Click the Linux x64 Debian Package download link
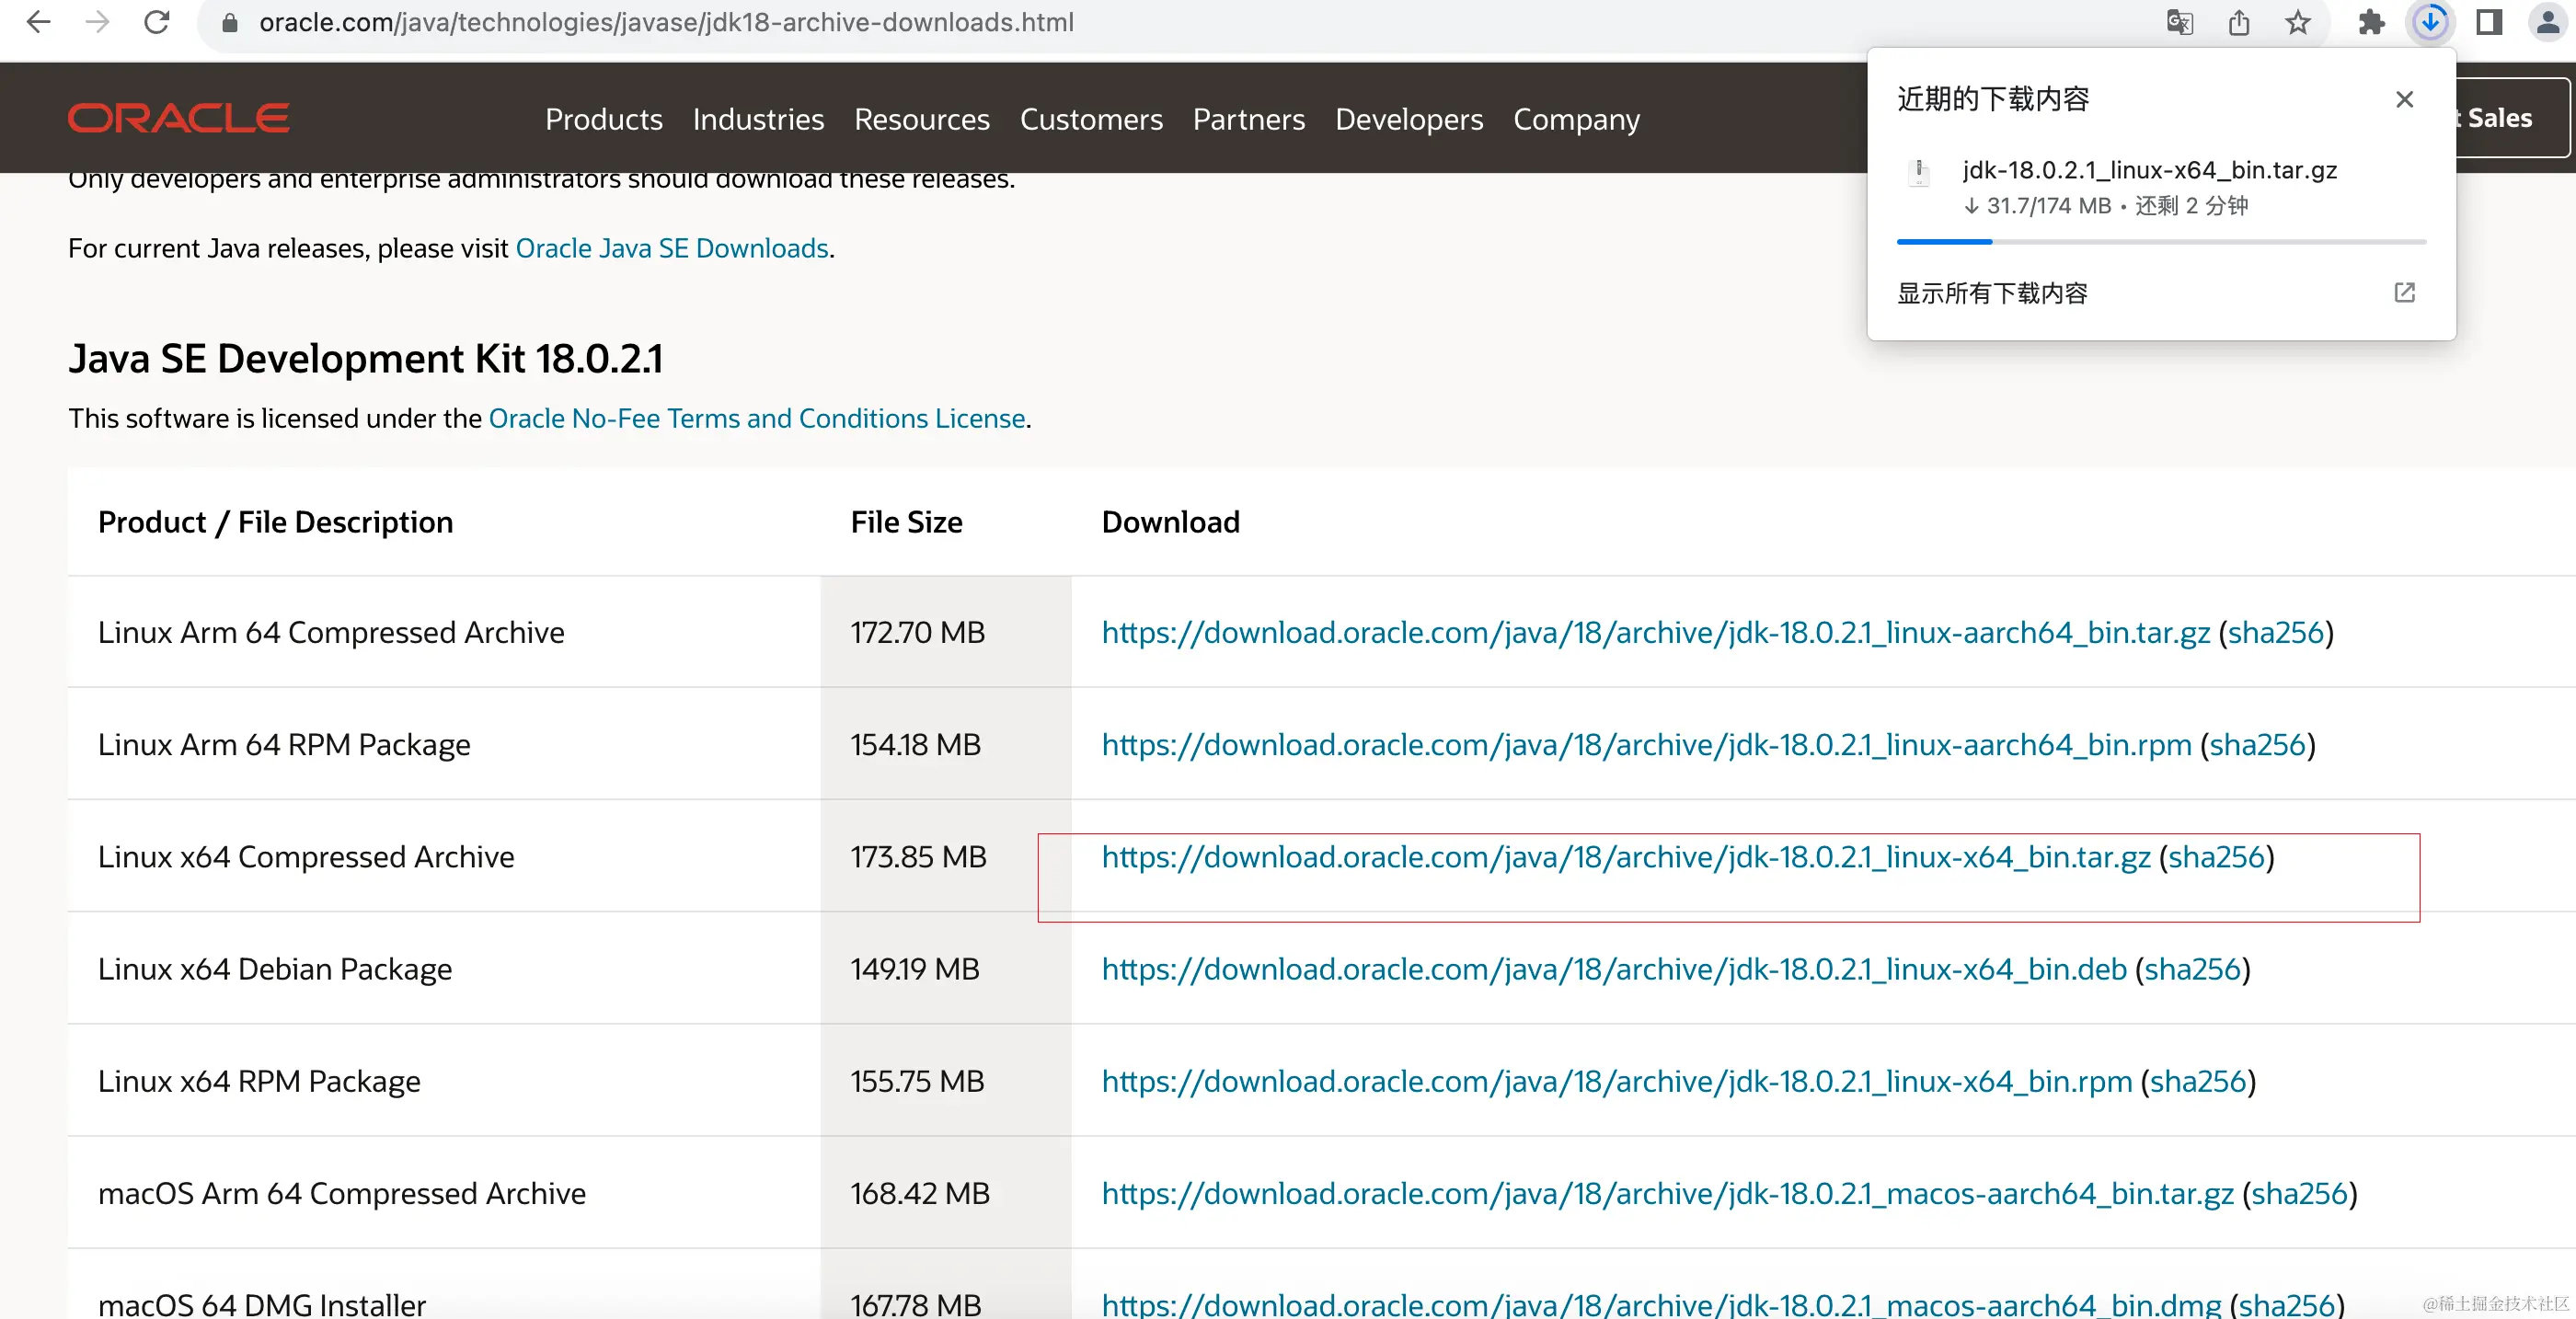The image size is (2576, 1319). [1613, 968]
